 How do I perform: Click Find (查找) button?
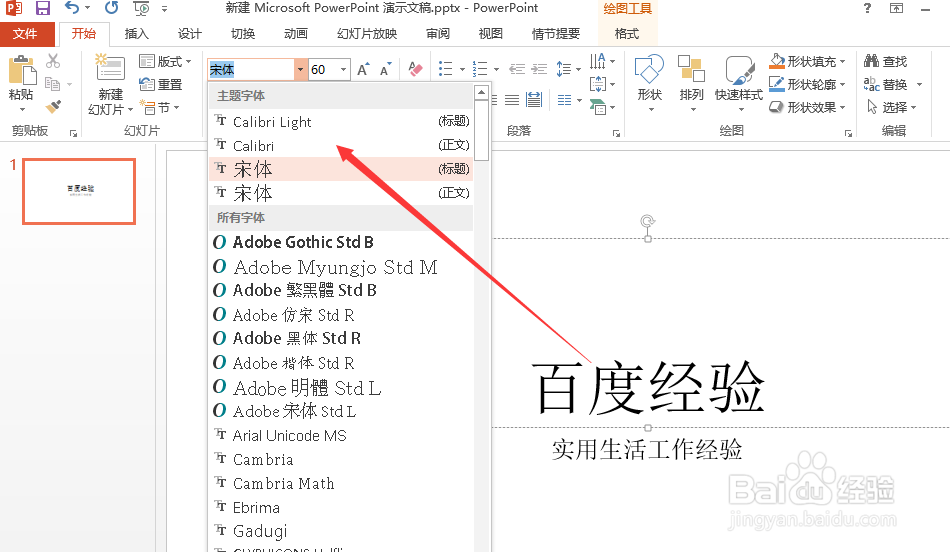[886, 61]
